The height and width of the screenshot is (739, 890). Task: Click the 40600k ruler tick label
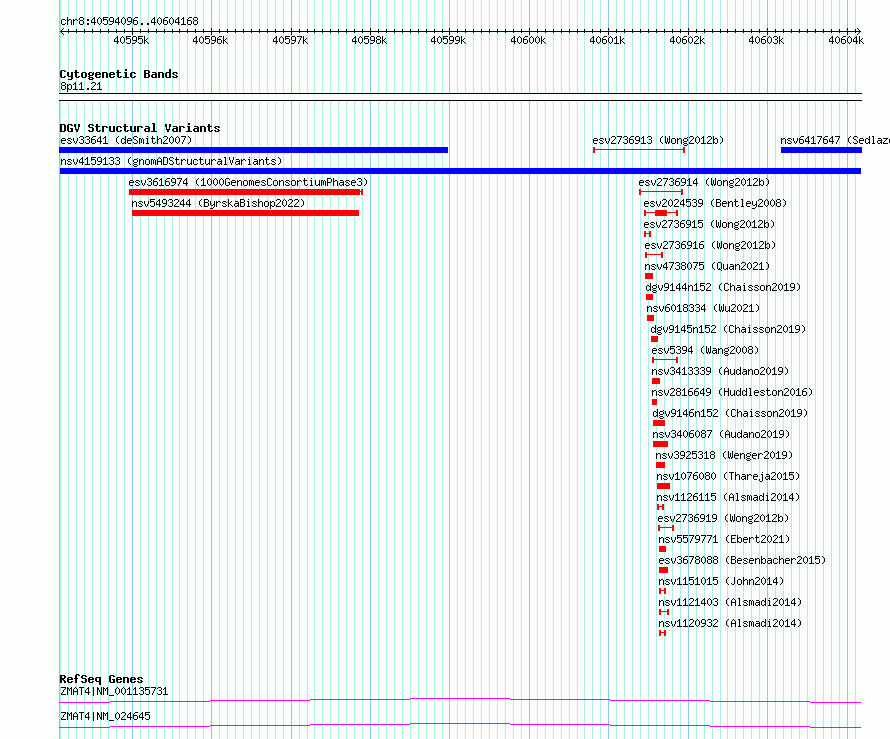point(528,40)
